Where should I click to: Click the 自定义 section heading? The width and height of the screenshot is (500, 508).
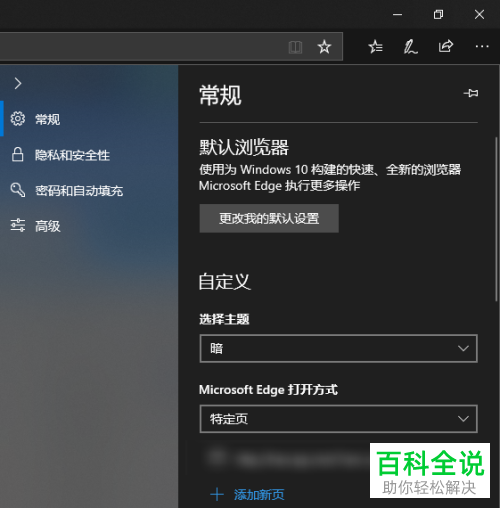pyautogui.click(x=224, y=282)
